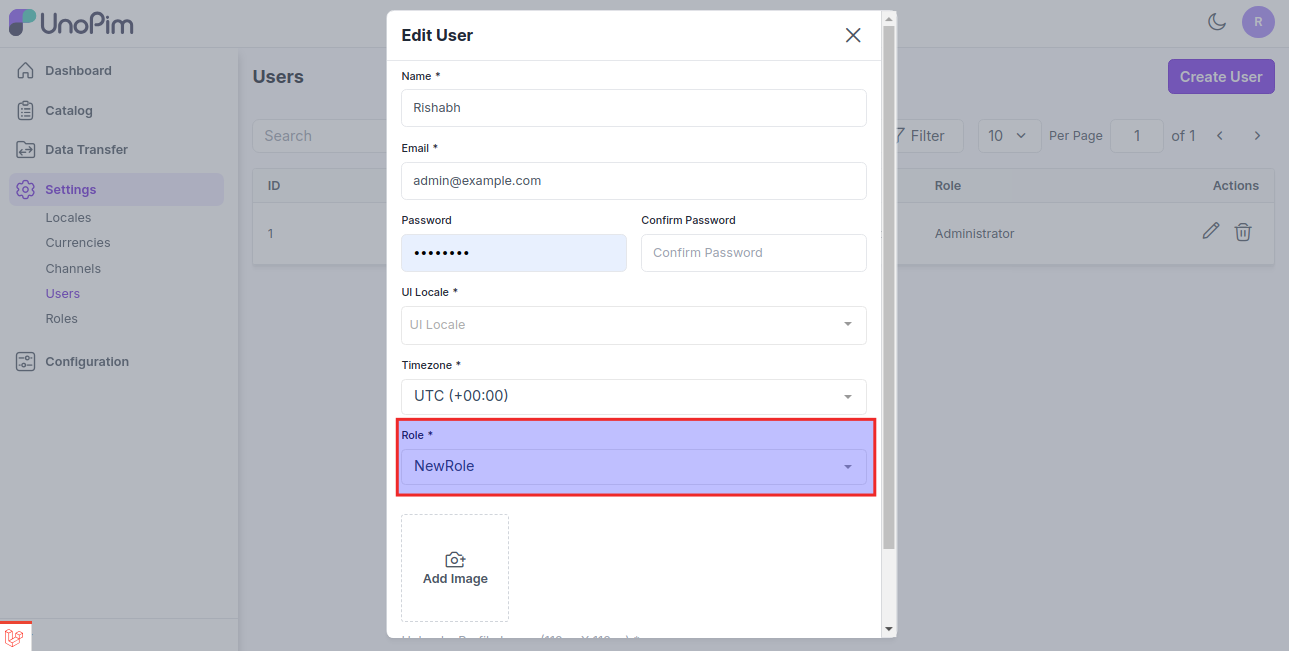1289x651 pixels.
Task: Click the Create User button
Action: click(x=1220, y=77)
